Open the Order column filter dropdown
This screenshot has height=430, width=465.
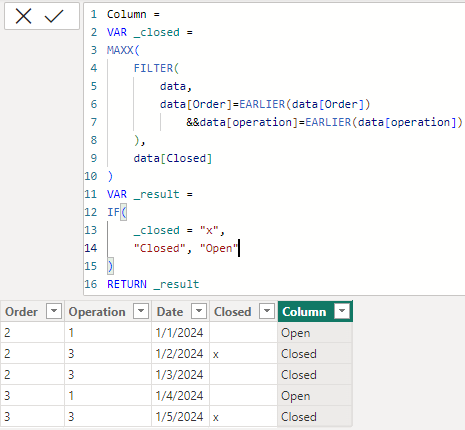(54, 311)
